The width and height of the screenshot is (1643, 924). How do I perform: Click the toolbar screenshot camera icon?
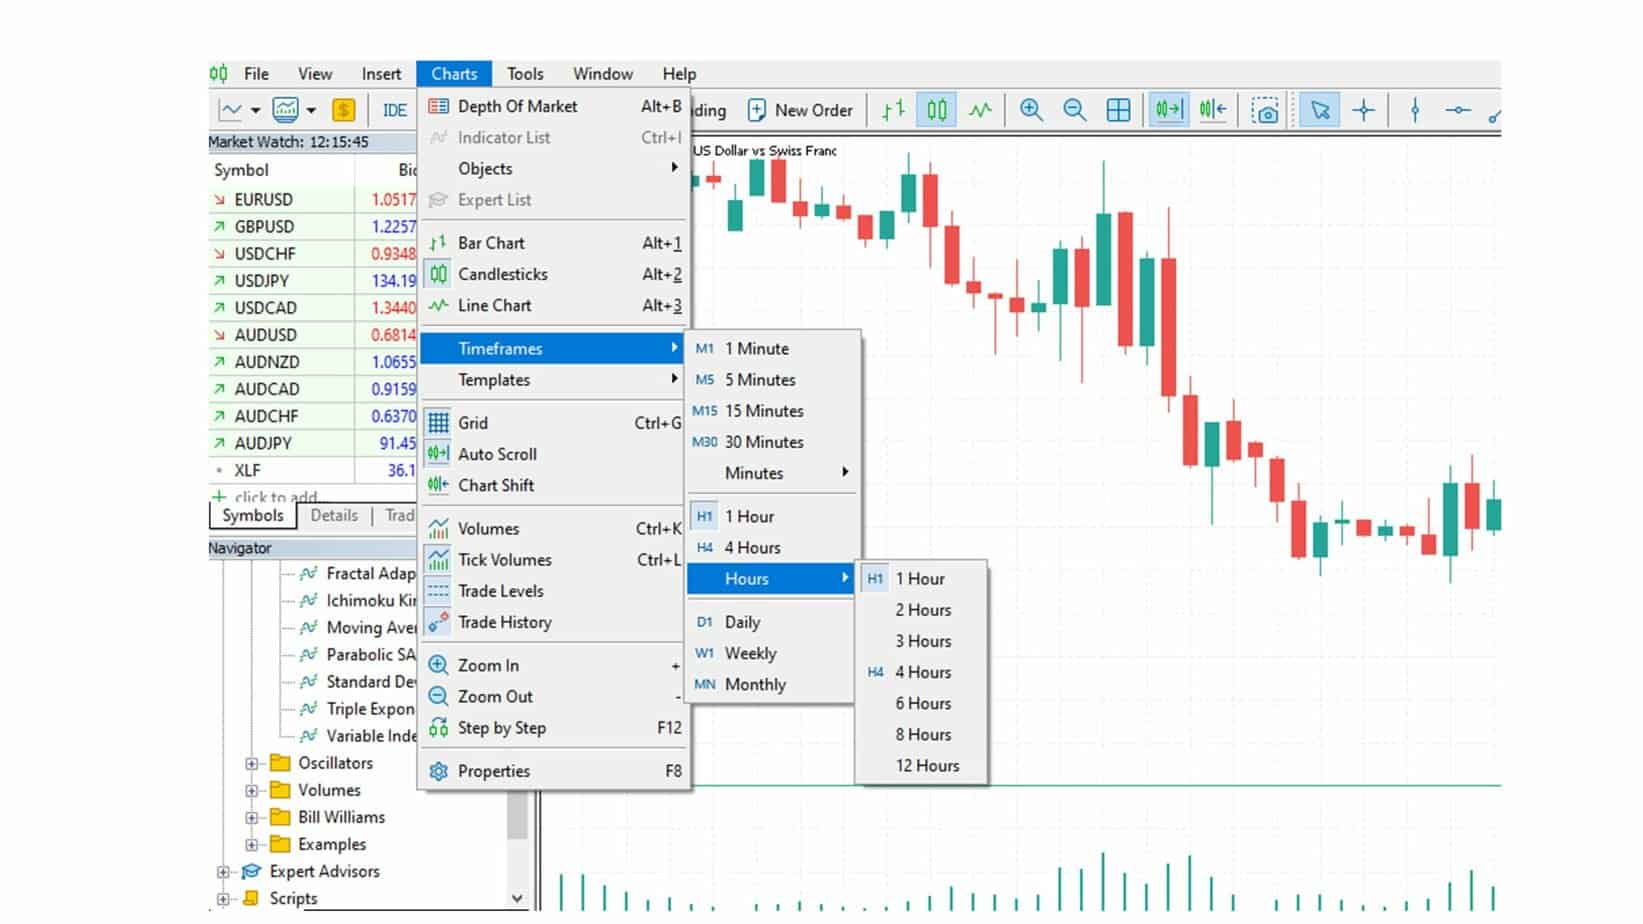(x=1265, y=111)
